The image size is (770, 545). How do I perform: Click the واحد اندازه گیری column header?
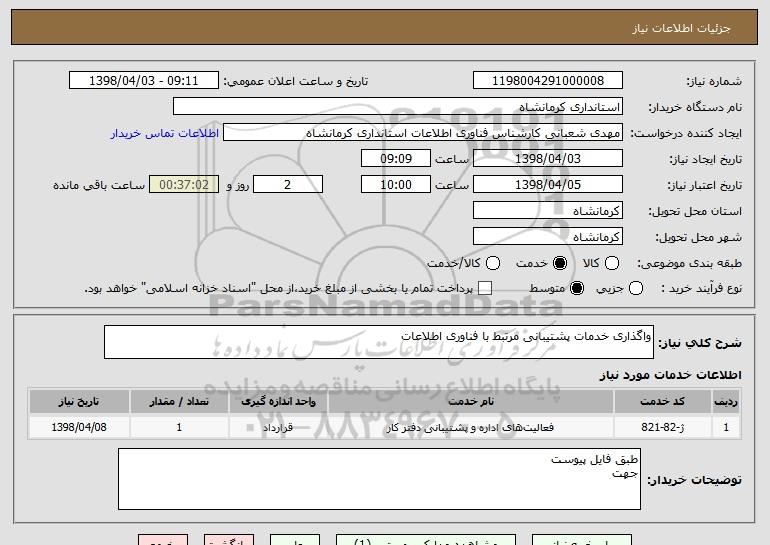click(x=278, y=402)
